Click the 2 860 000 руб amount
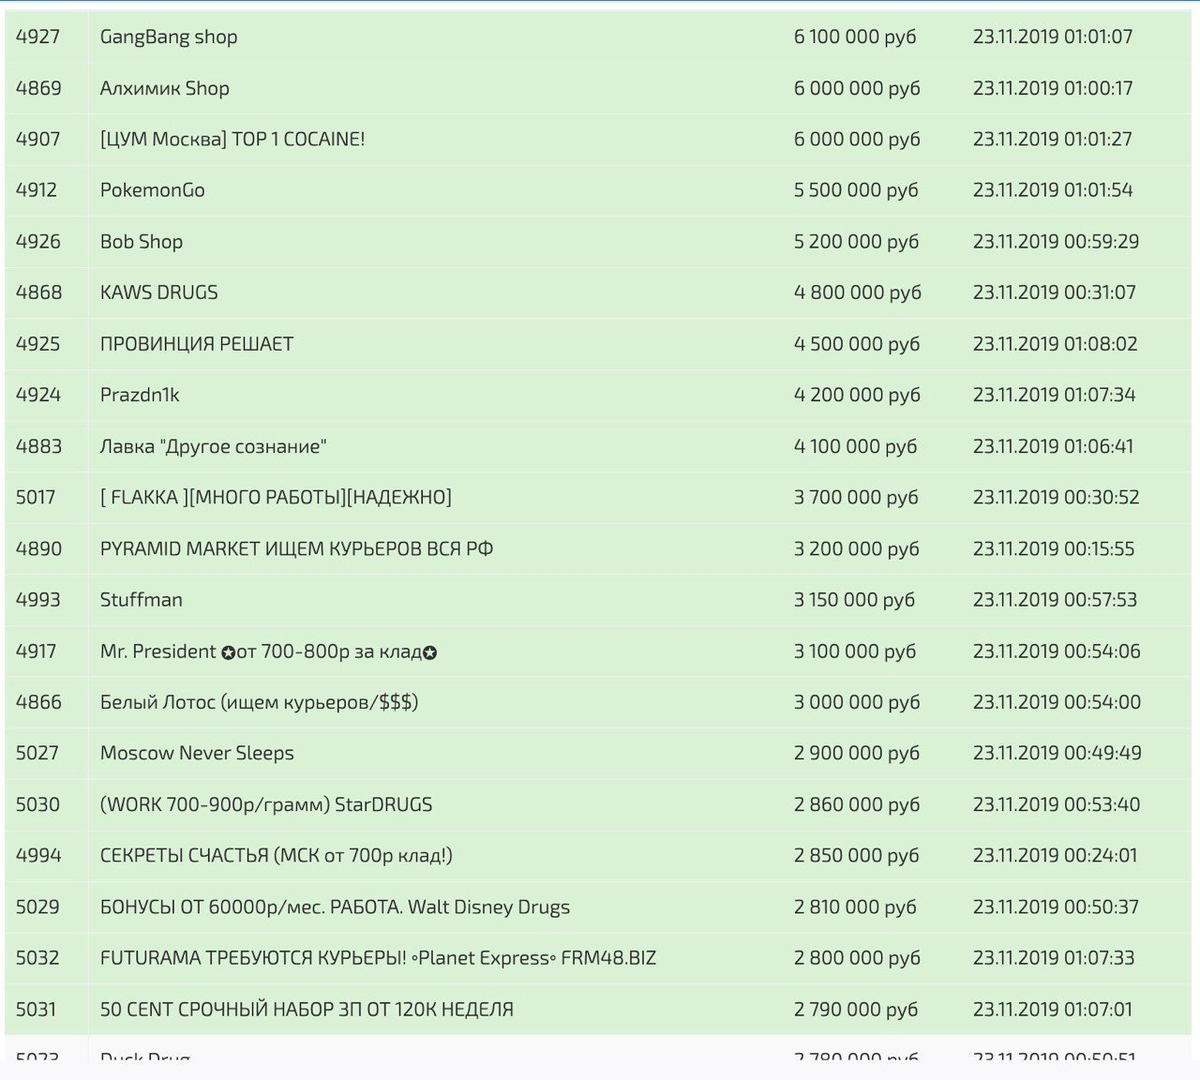This screenshot has height=1080, width=1200. click(857, 804)
